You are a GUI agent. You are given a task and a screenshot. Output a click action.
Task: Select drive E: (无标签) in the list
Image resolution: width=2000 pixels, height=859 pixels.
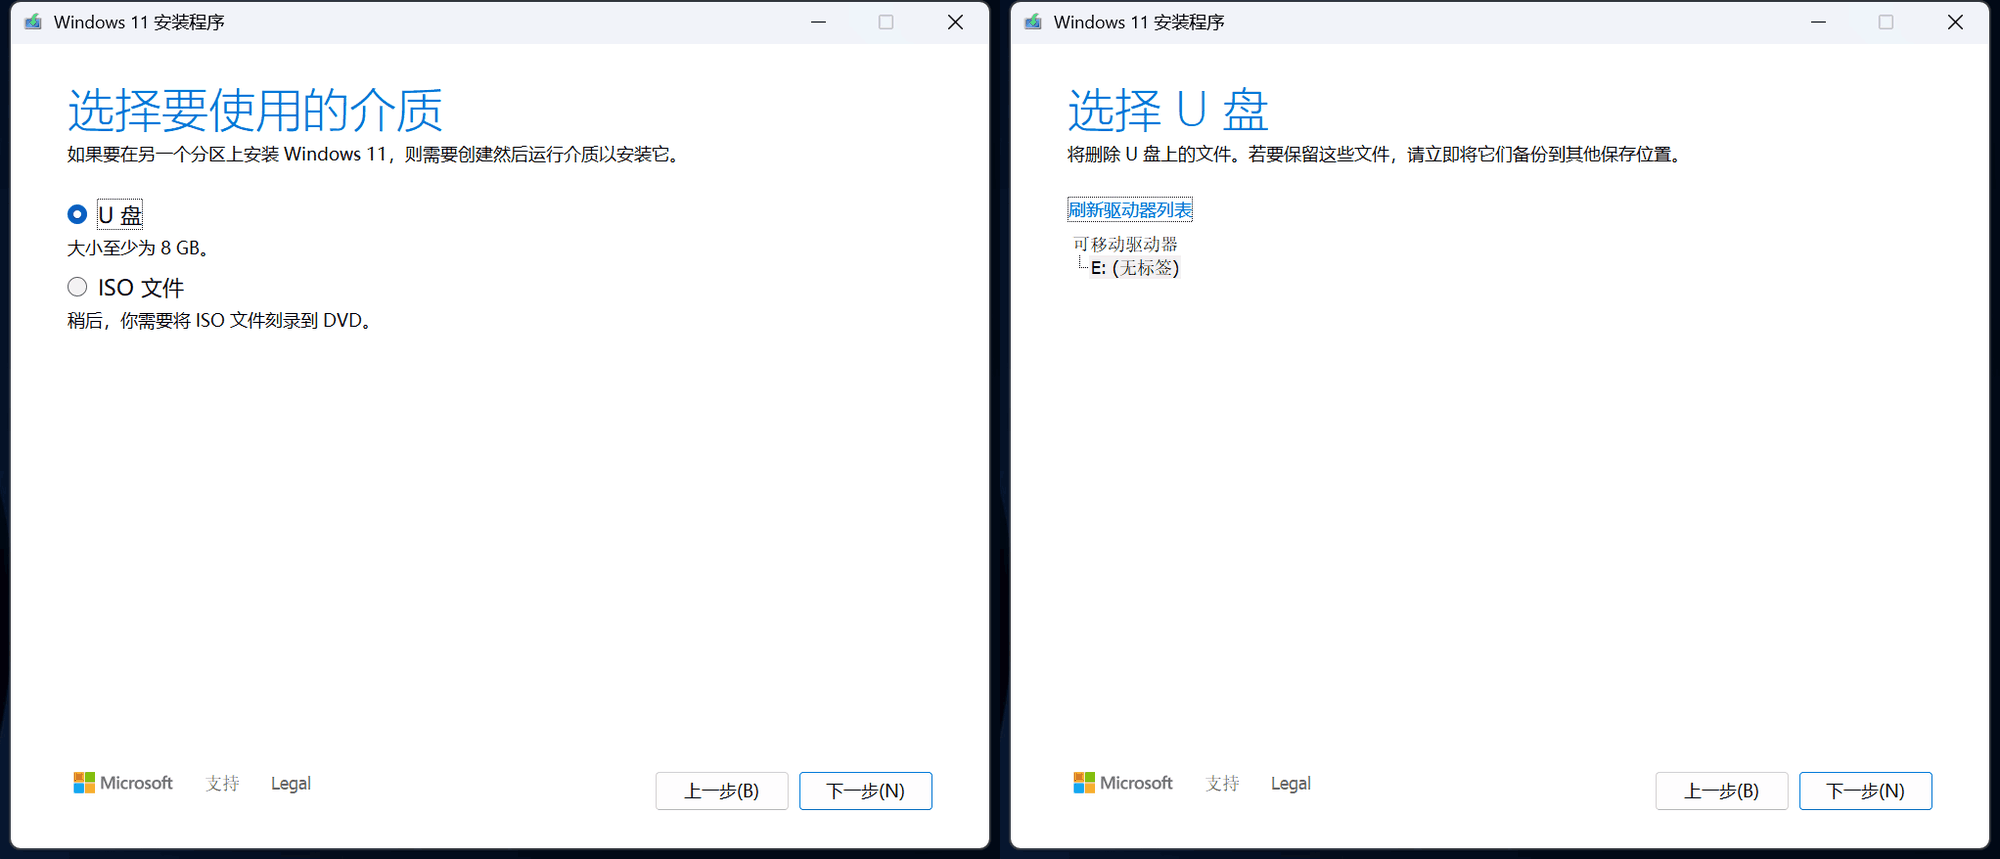click(x=1135, y=268)
